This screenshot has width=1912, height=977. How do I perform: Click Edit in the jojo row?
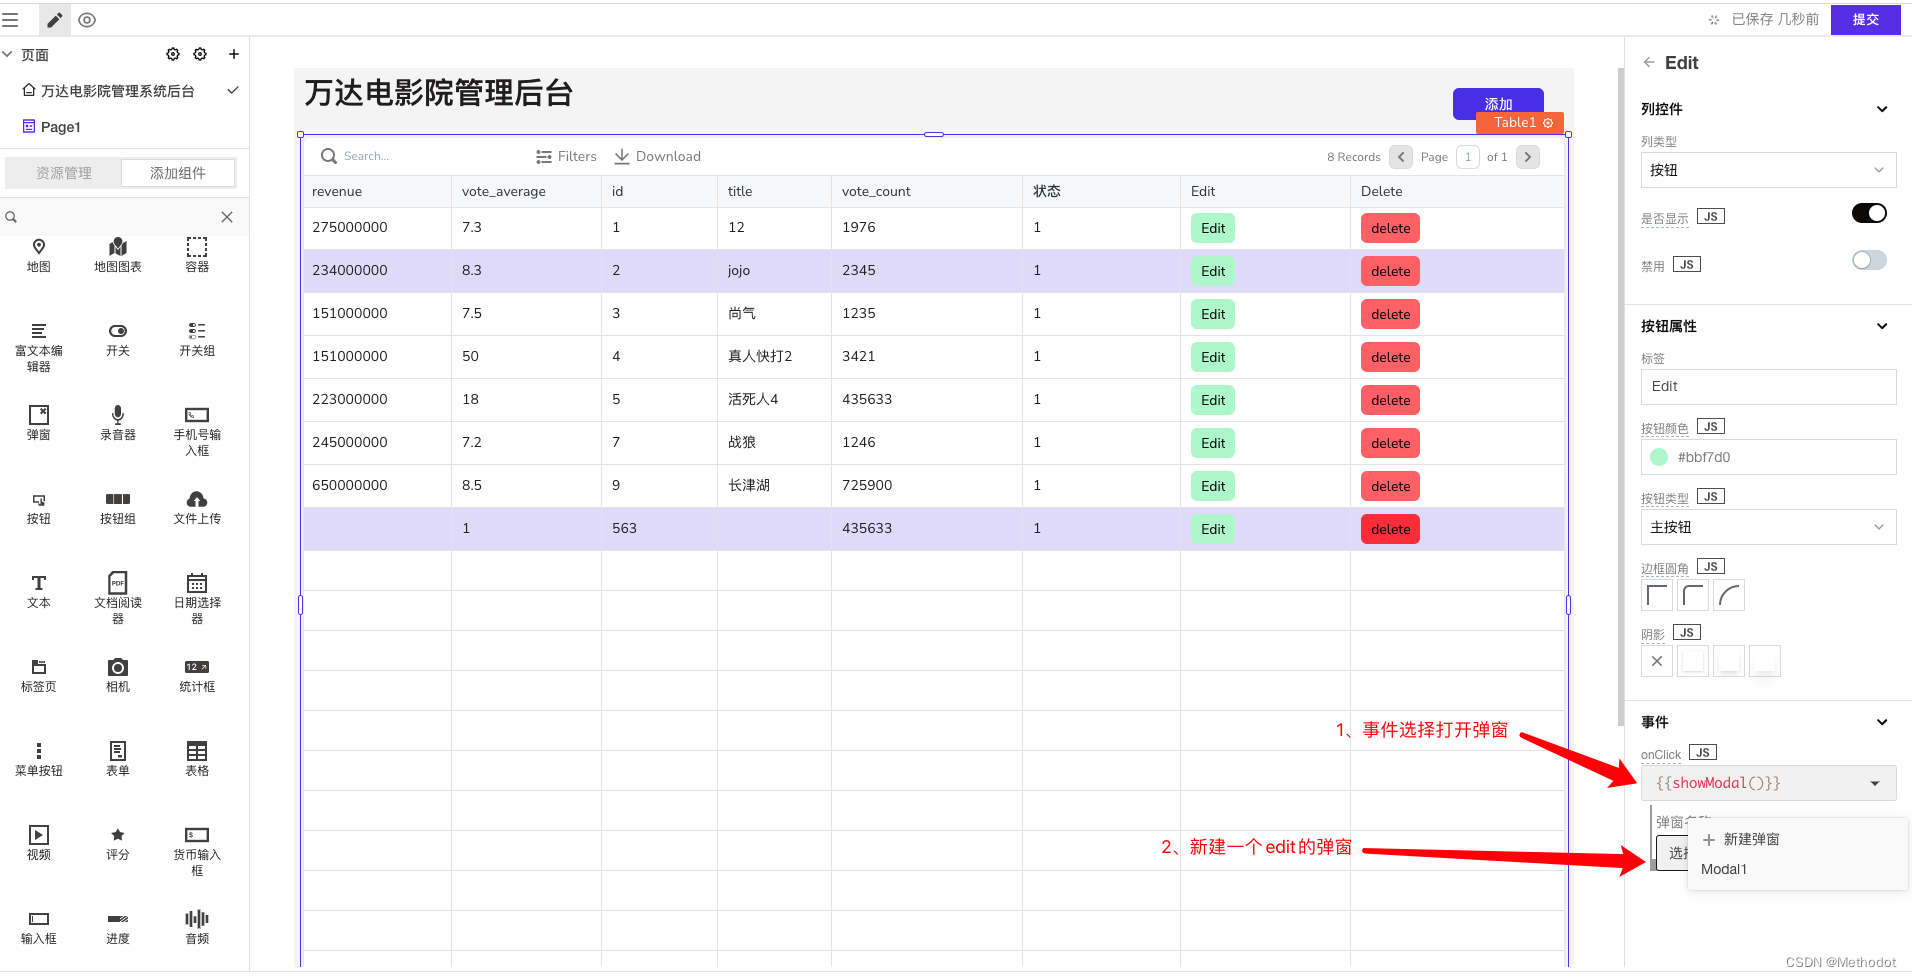click(1213, 271)
